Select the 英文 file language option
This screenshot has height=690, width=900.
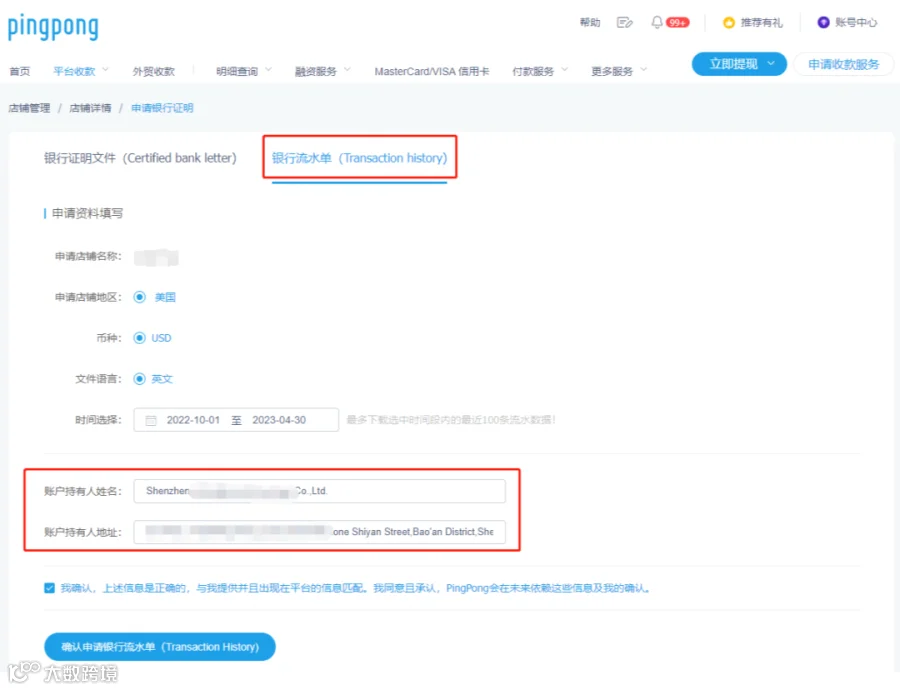point(139,379)
